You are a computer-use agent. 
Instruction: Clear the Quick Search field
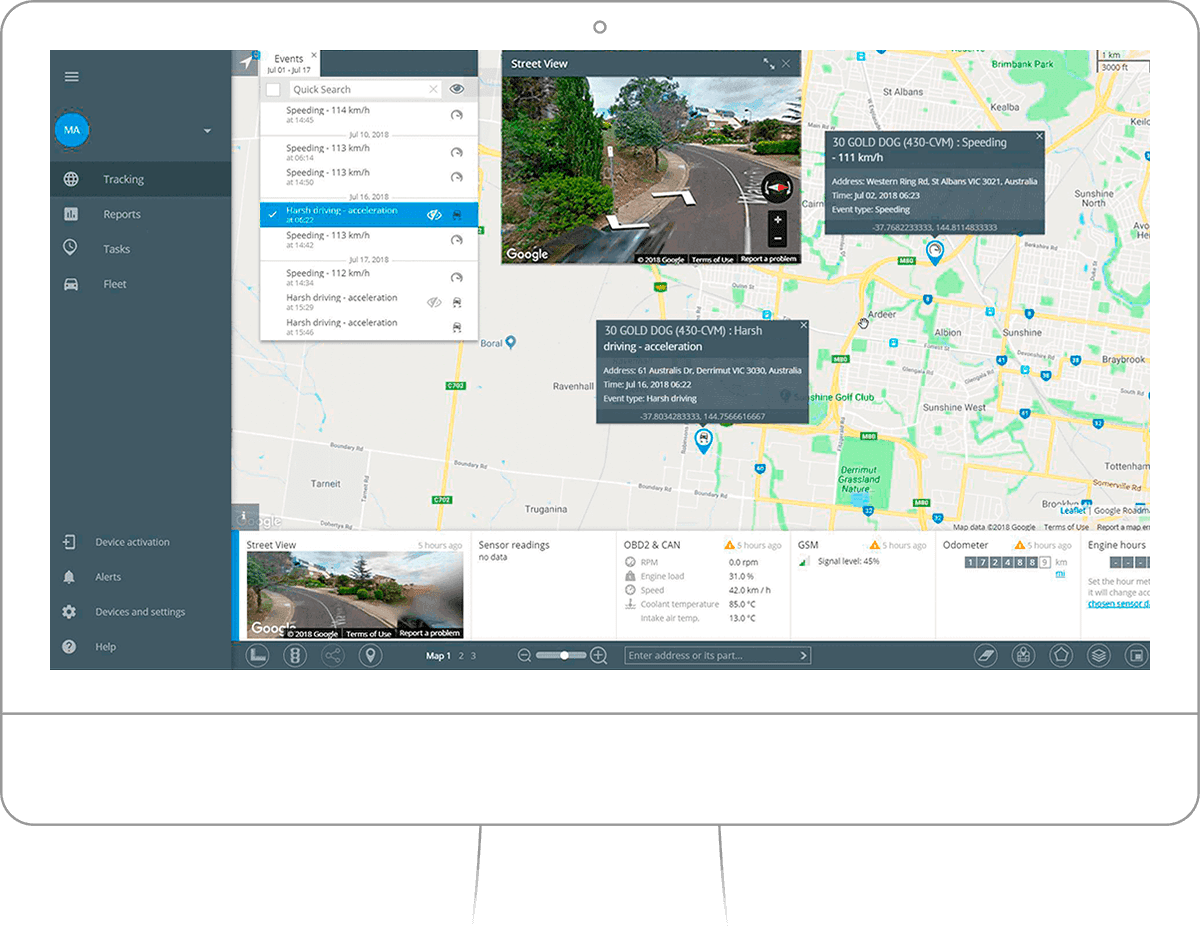click(x=433, y=89)
